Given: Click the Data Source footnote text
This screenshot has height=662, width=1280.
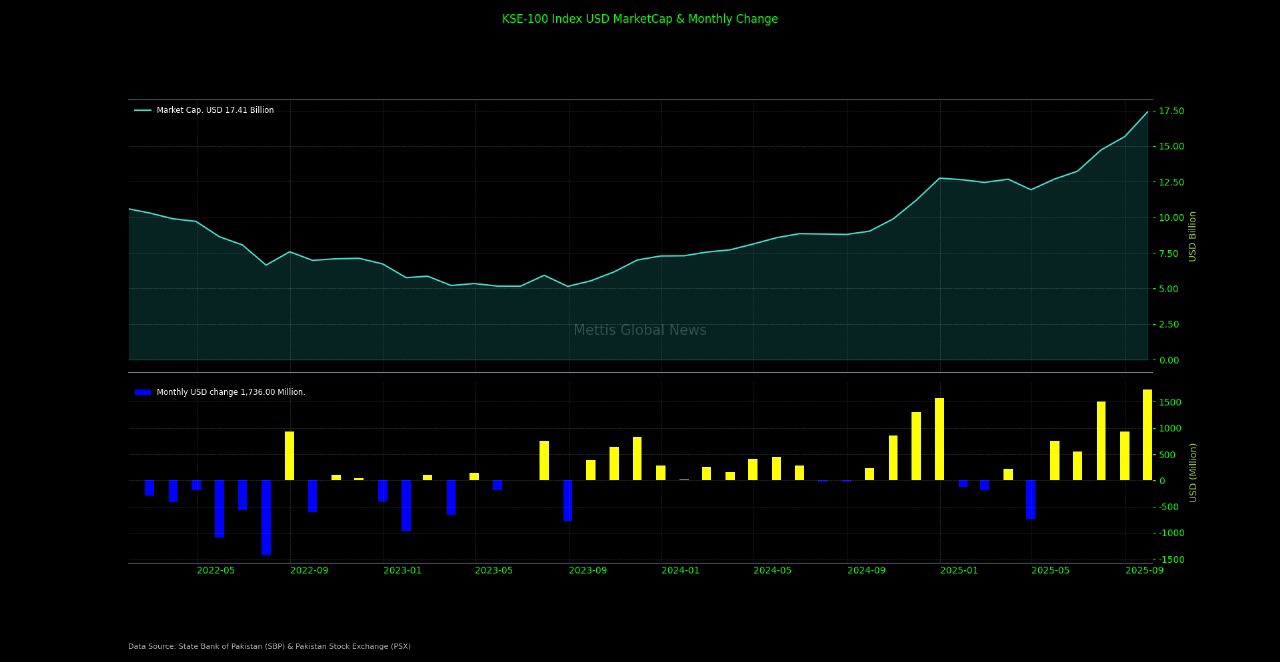Looking at the screenshot, I should (x=269, y=646).
